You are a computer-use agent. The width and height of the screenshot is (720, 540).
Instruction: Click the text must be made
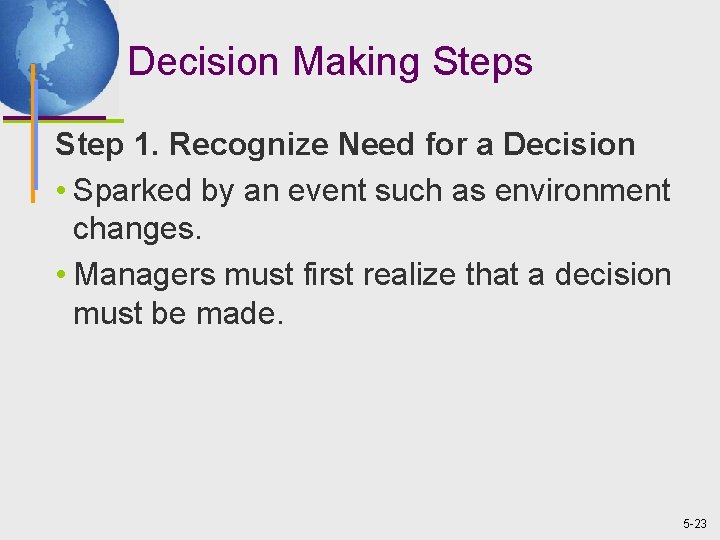click(x=178, y=314)
